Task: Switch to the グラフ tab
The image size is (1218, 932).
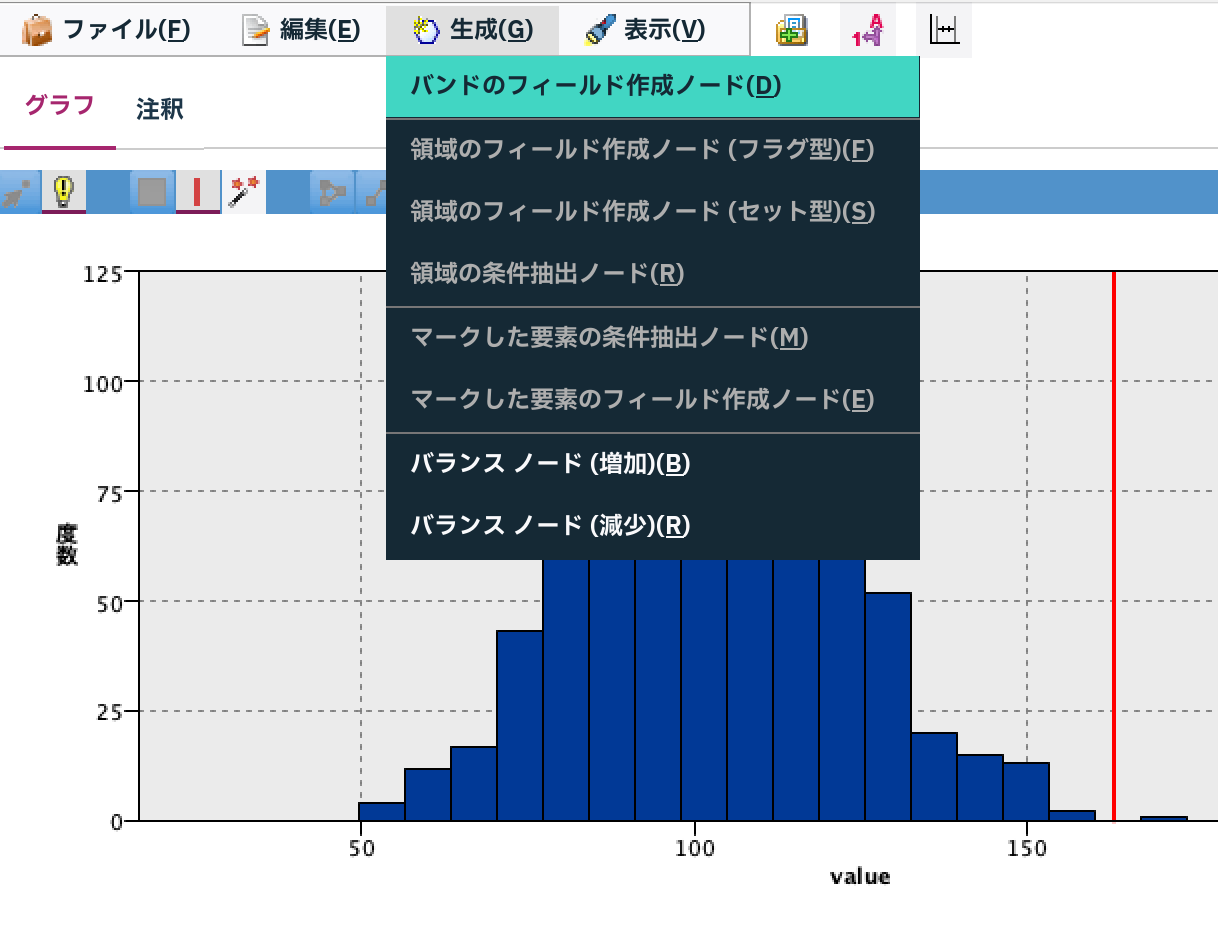Action: 60,110
